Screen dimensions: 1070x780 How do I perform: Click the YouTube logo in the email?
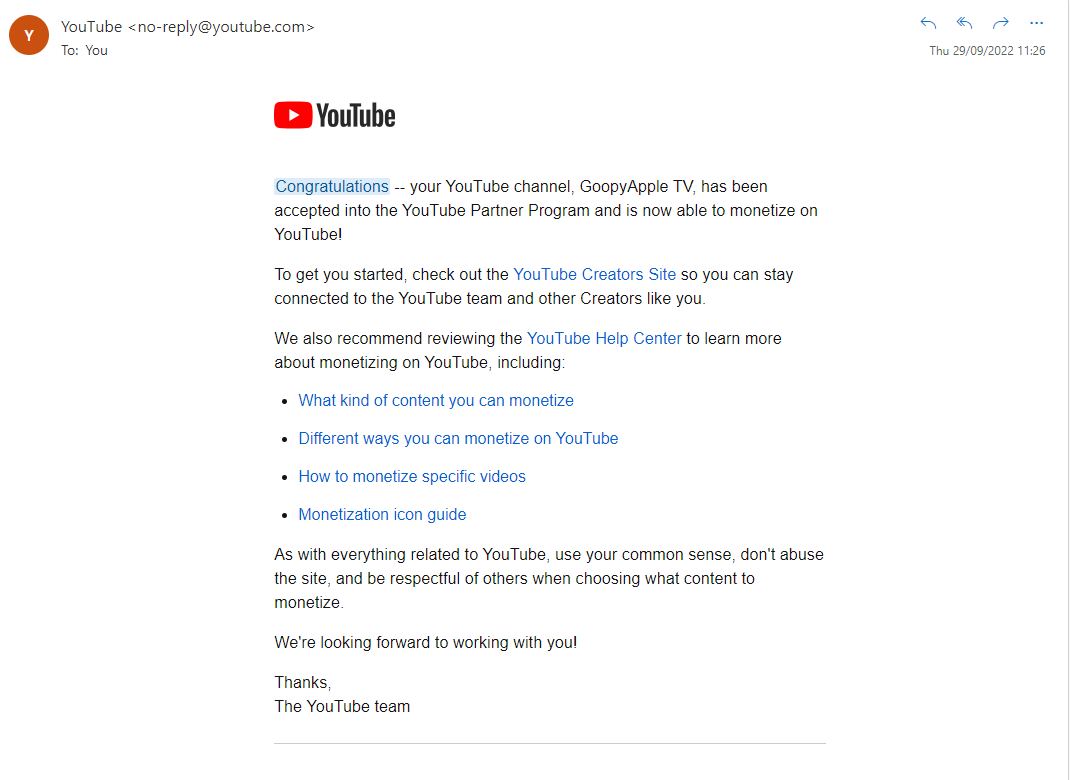point(334,115)
